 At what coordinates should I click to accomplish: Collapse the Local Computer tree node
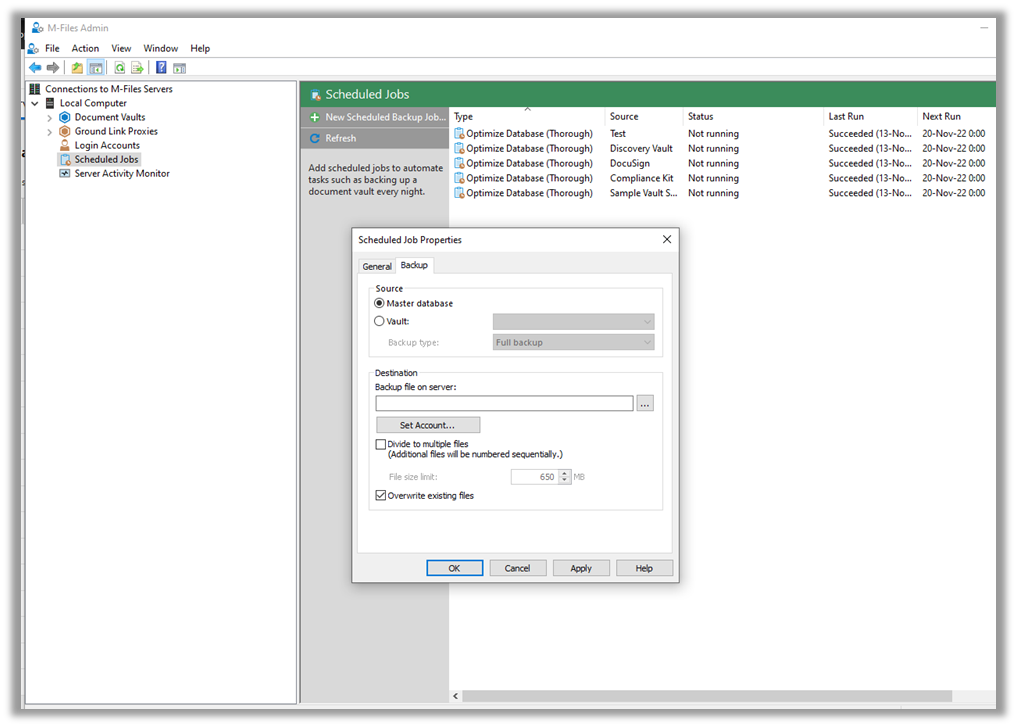click(35, 103)
